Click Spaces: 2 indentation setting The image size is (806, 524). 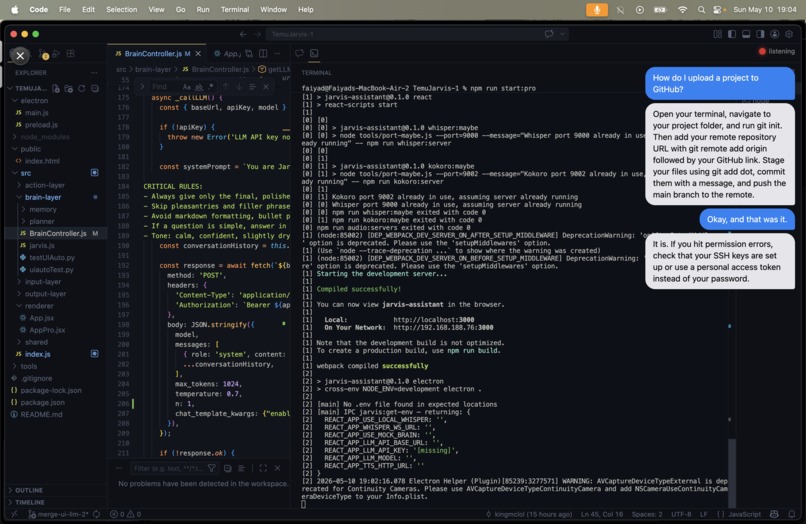647,514
